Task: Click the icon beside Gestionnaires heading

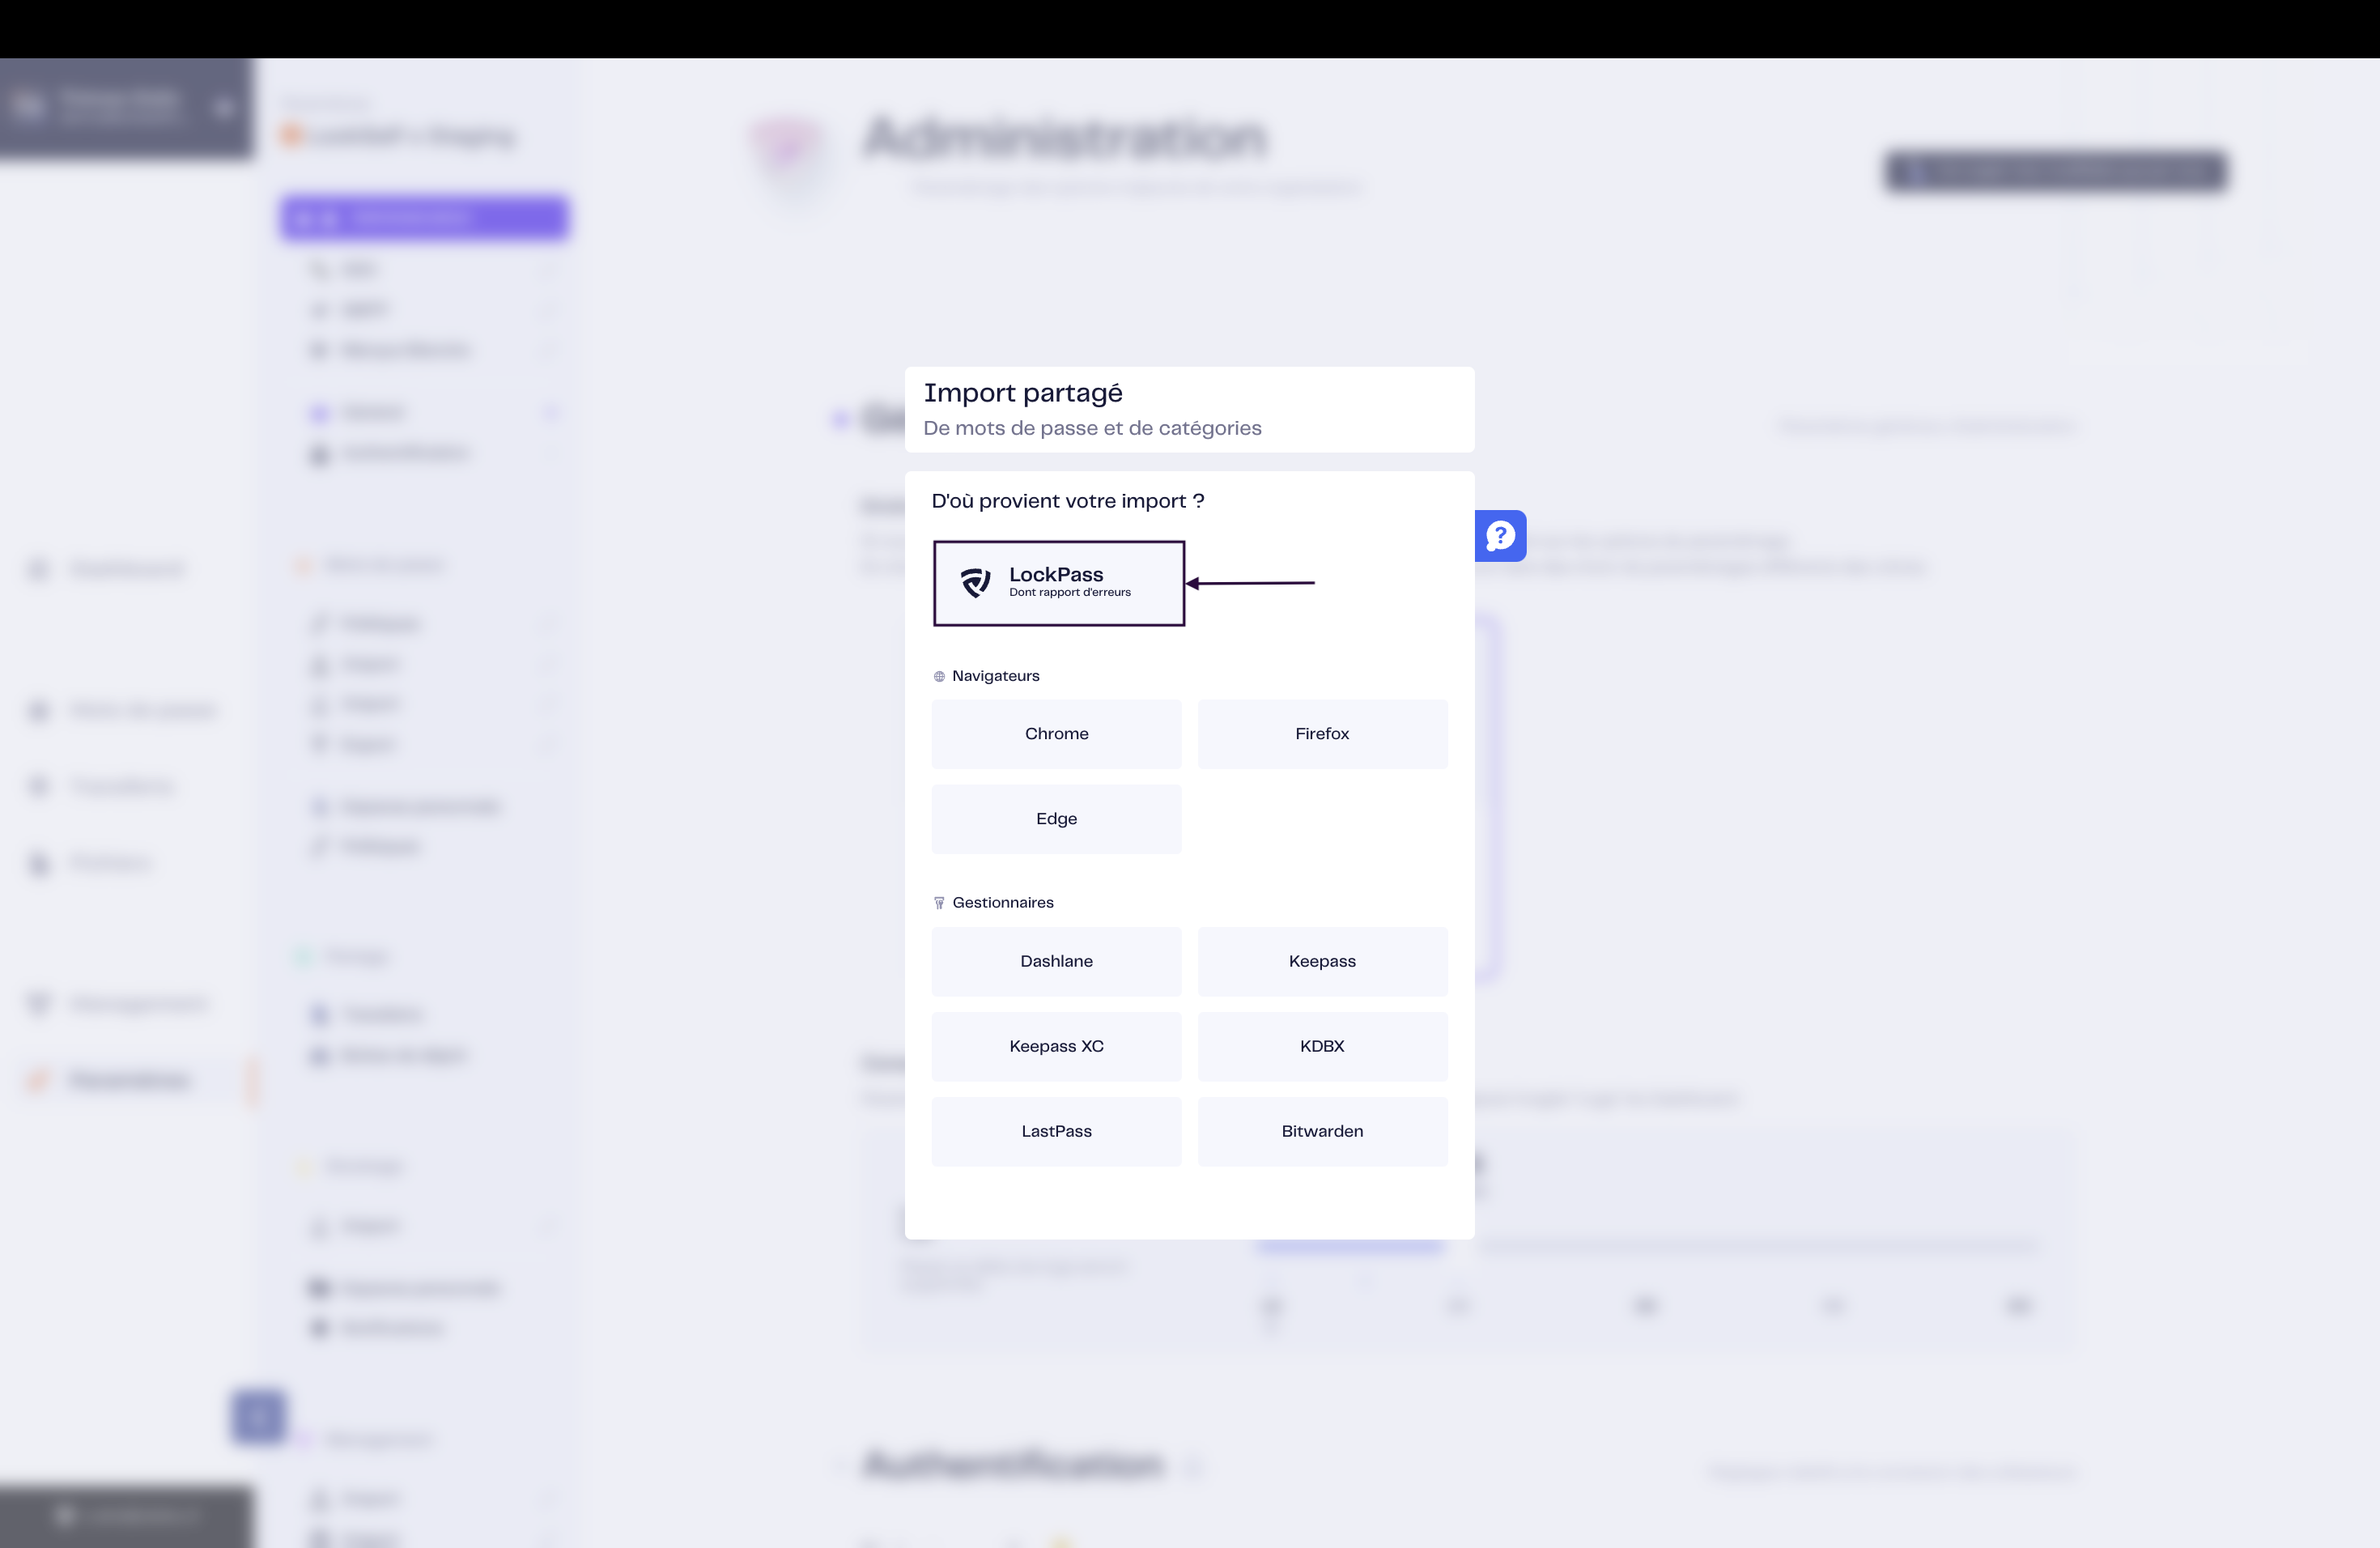Action: [x=939, y=903]
